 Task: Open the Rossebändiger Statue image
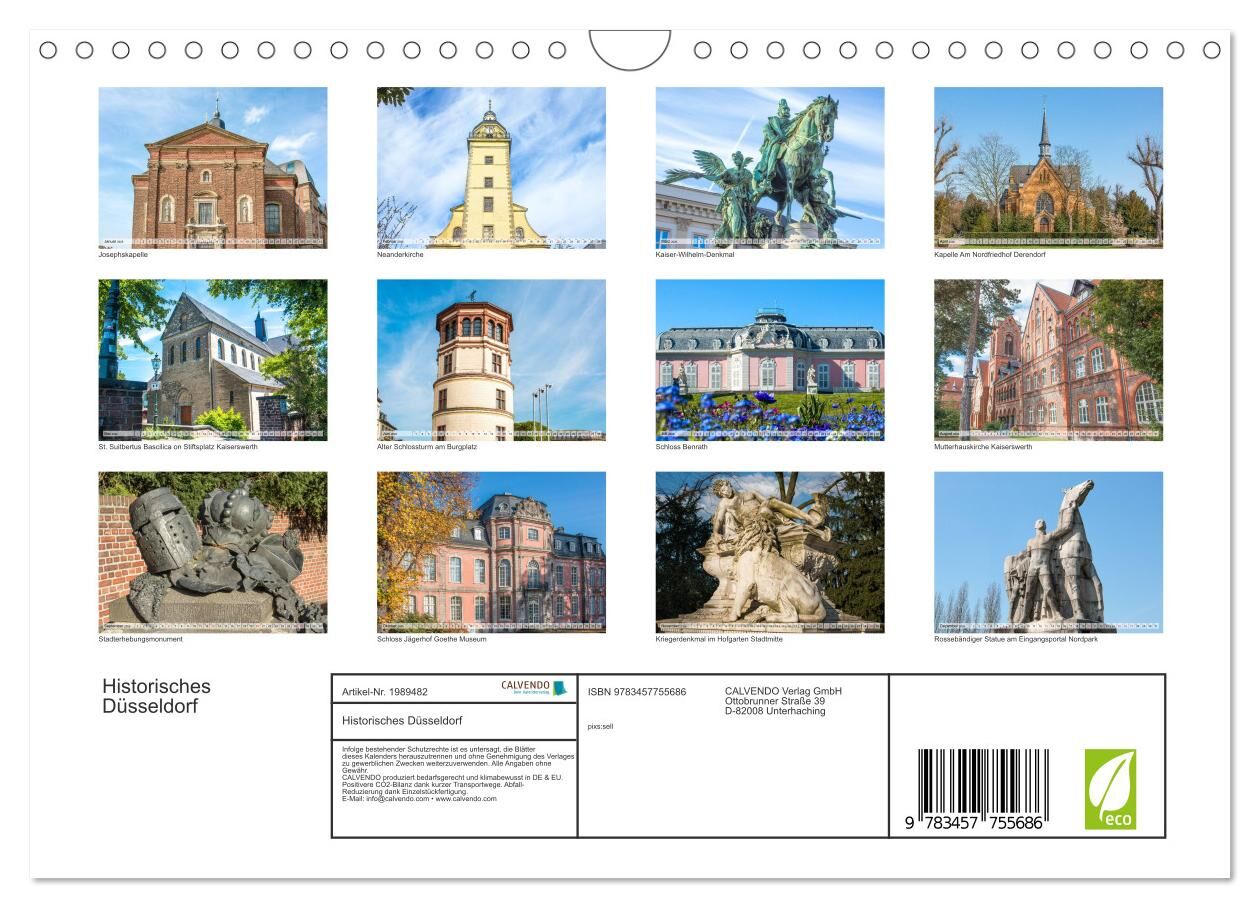(x=1048, y=552)
